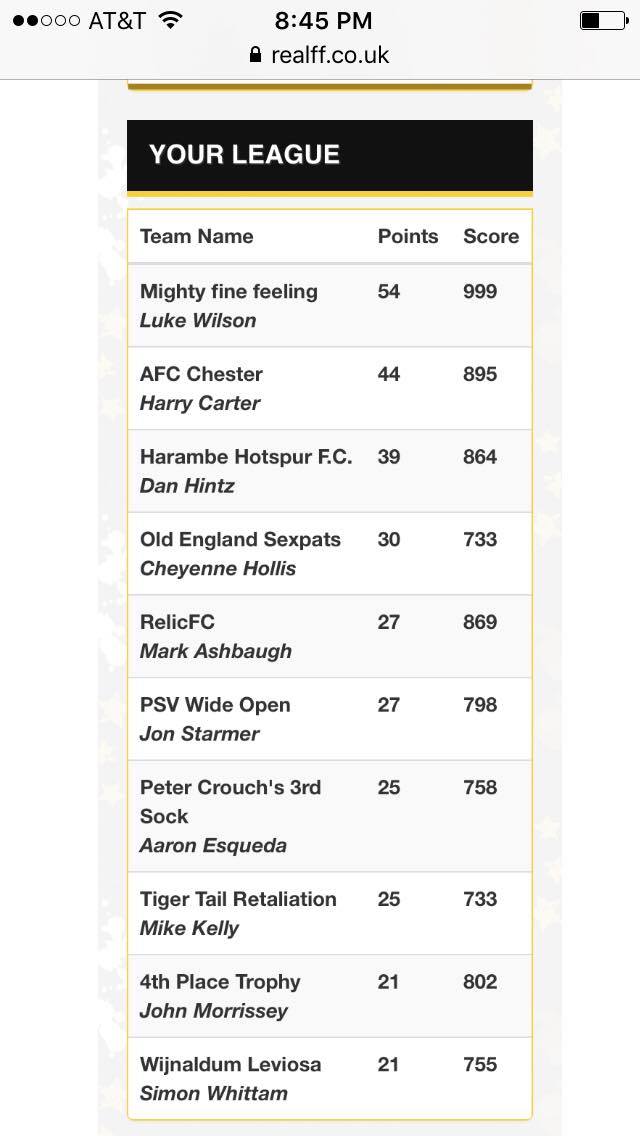Select Harambe Hotspur F.C. team

330,471
